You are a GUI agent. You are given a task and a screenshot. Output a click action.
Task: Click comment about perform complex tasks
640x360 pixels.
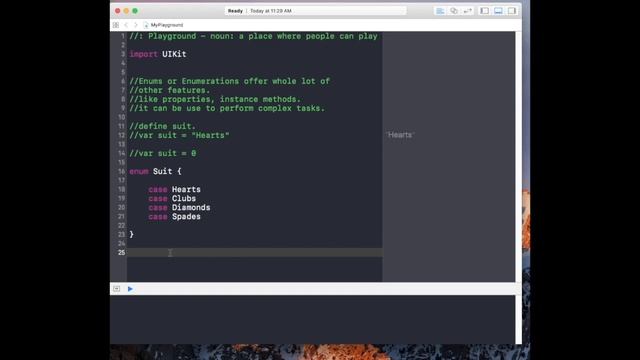[x=227, y=108]
